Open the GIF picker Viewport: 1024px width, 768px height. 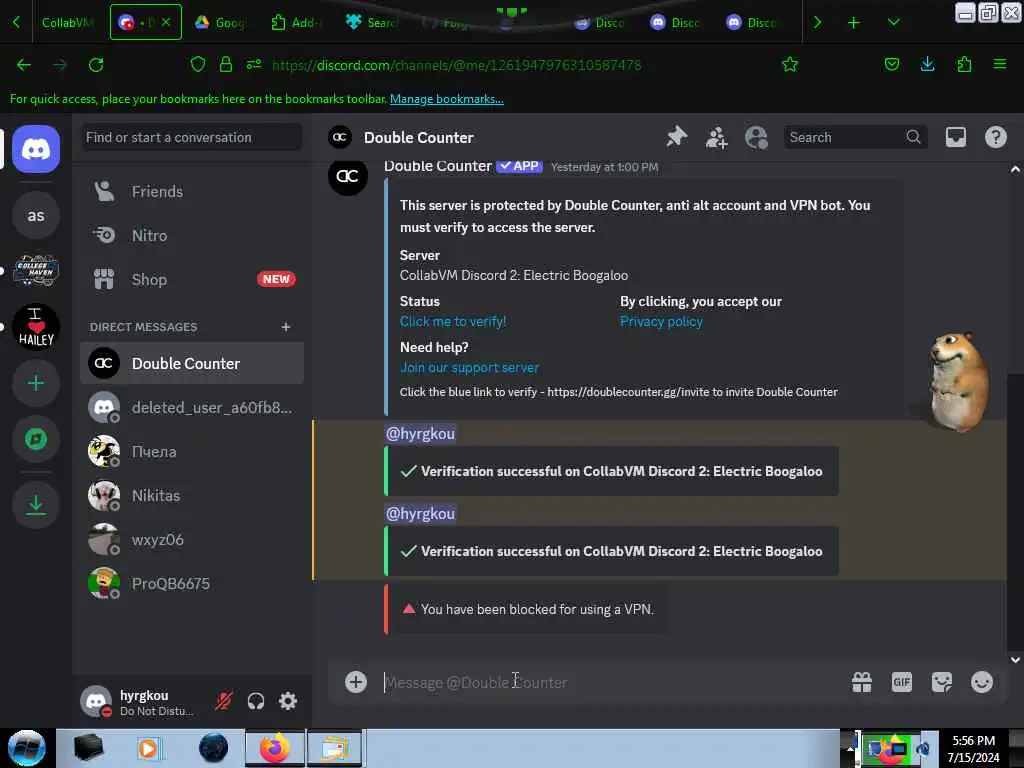click(x=901, y=682)
